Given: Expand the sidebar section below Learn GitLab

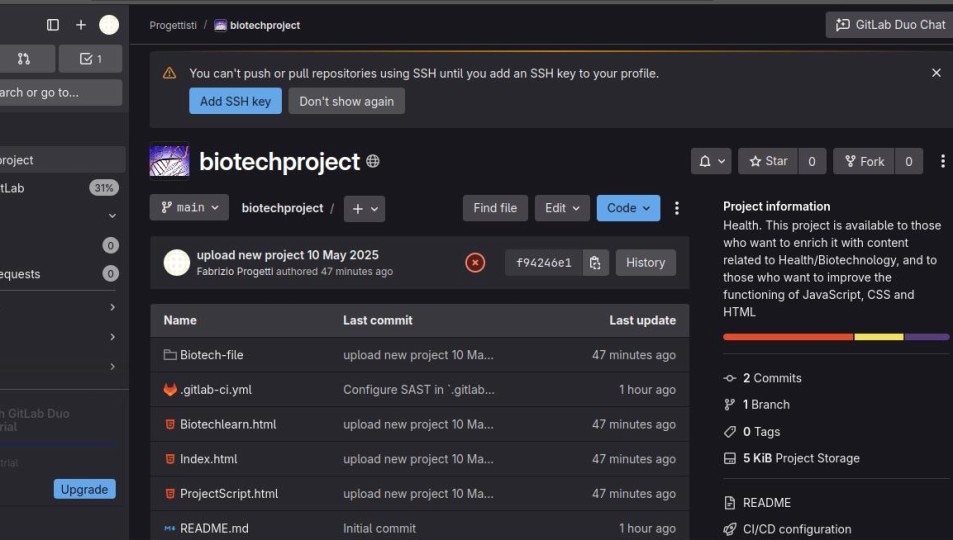Looking at the screenshot, I should click(112, 215).
